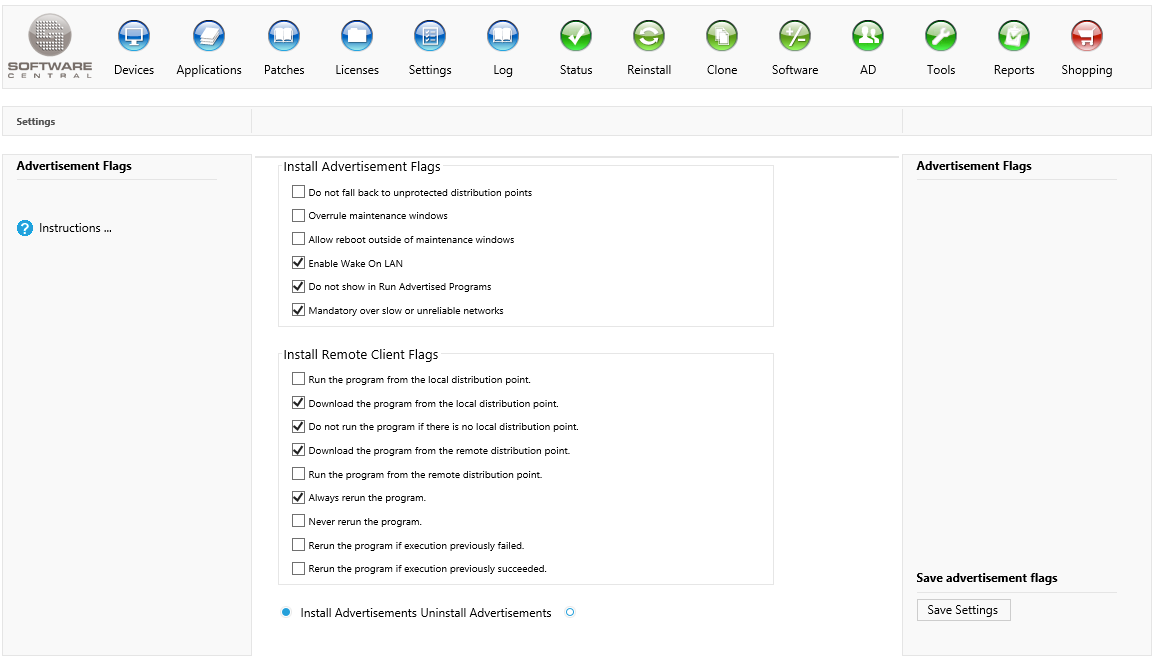
Task: Check Overrule maintenance windows
Action: pyautogui.click(x=298, y=215)
